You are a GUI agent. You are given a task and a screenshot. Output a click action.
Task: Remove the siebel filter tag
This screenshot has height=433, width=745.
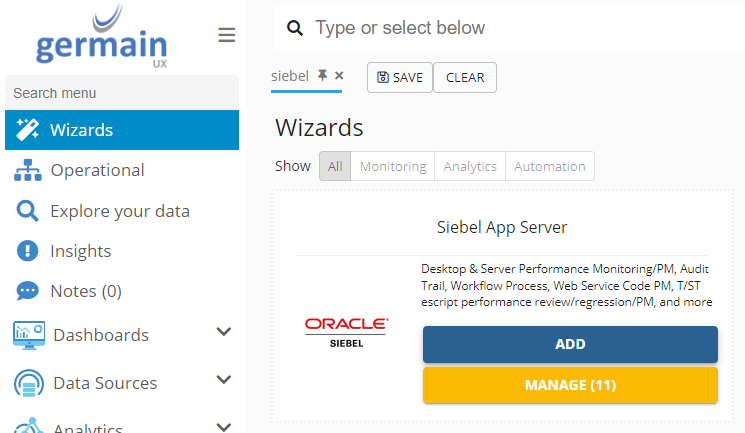click(339, 75)
